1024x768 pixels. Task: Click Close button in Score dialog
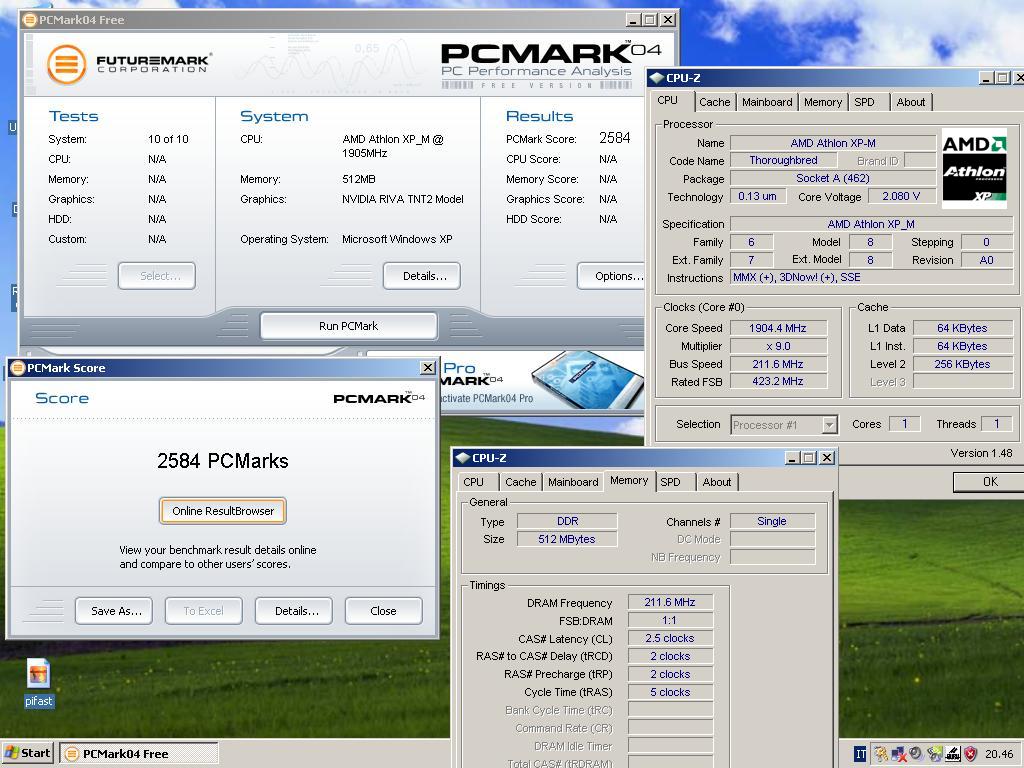(x=383, y=611)
